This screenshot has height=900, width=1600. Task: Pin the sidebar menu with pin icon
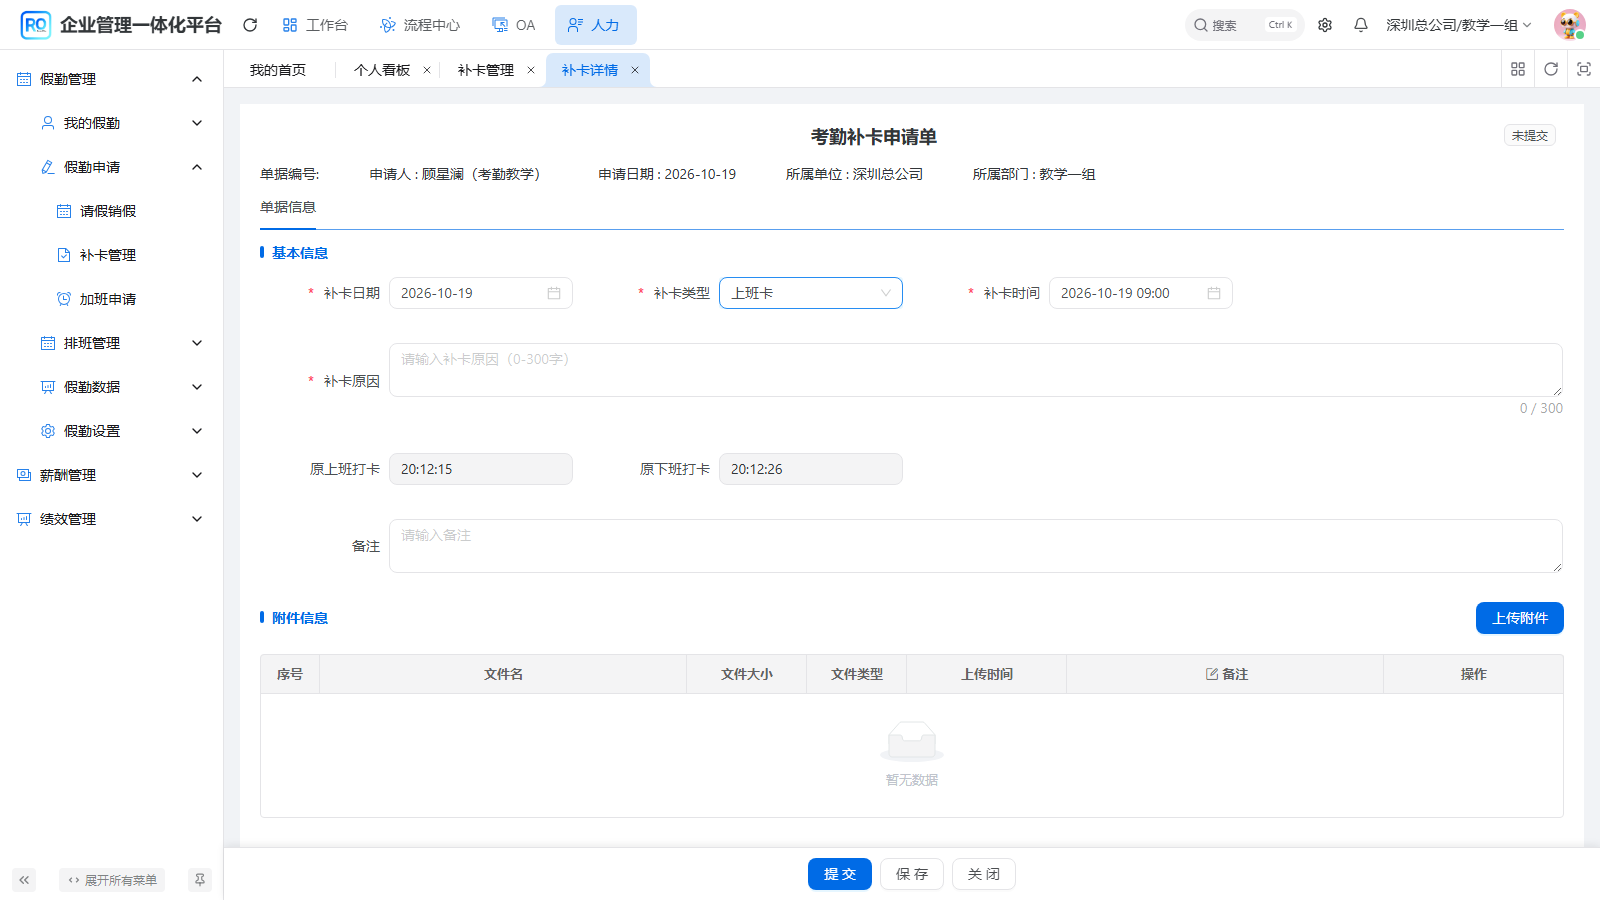click(x=200, y=880)
